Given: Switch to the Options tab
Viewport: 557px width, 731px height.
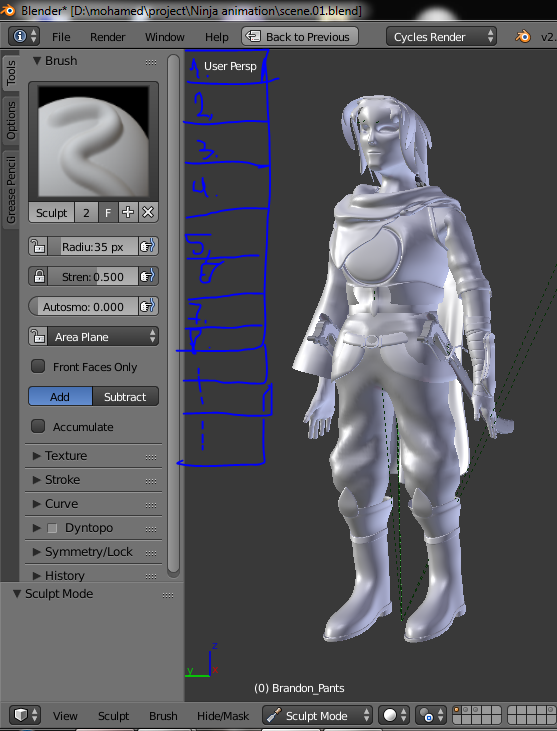Looking at the screenshot, I should click(11, 120).
